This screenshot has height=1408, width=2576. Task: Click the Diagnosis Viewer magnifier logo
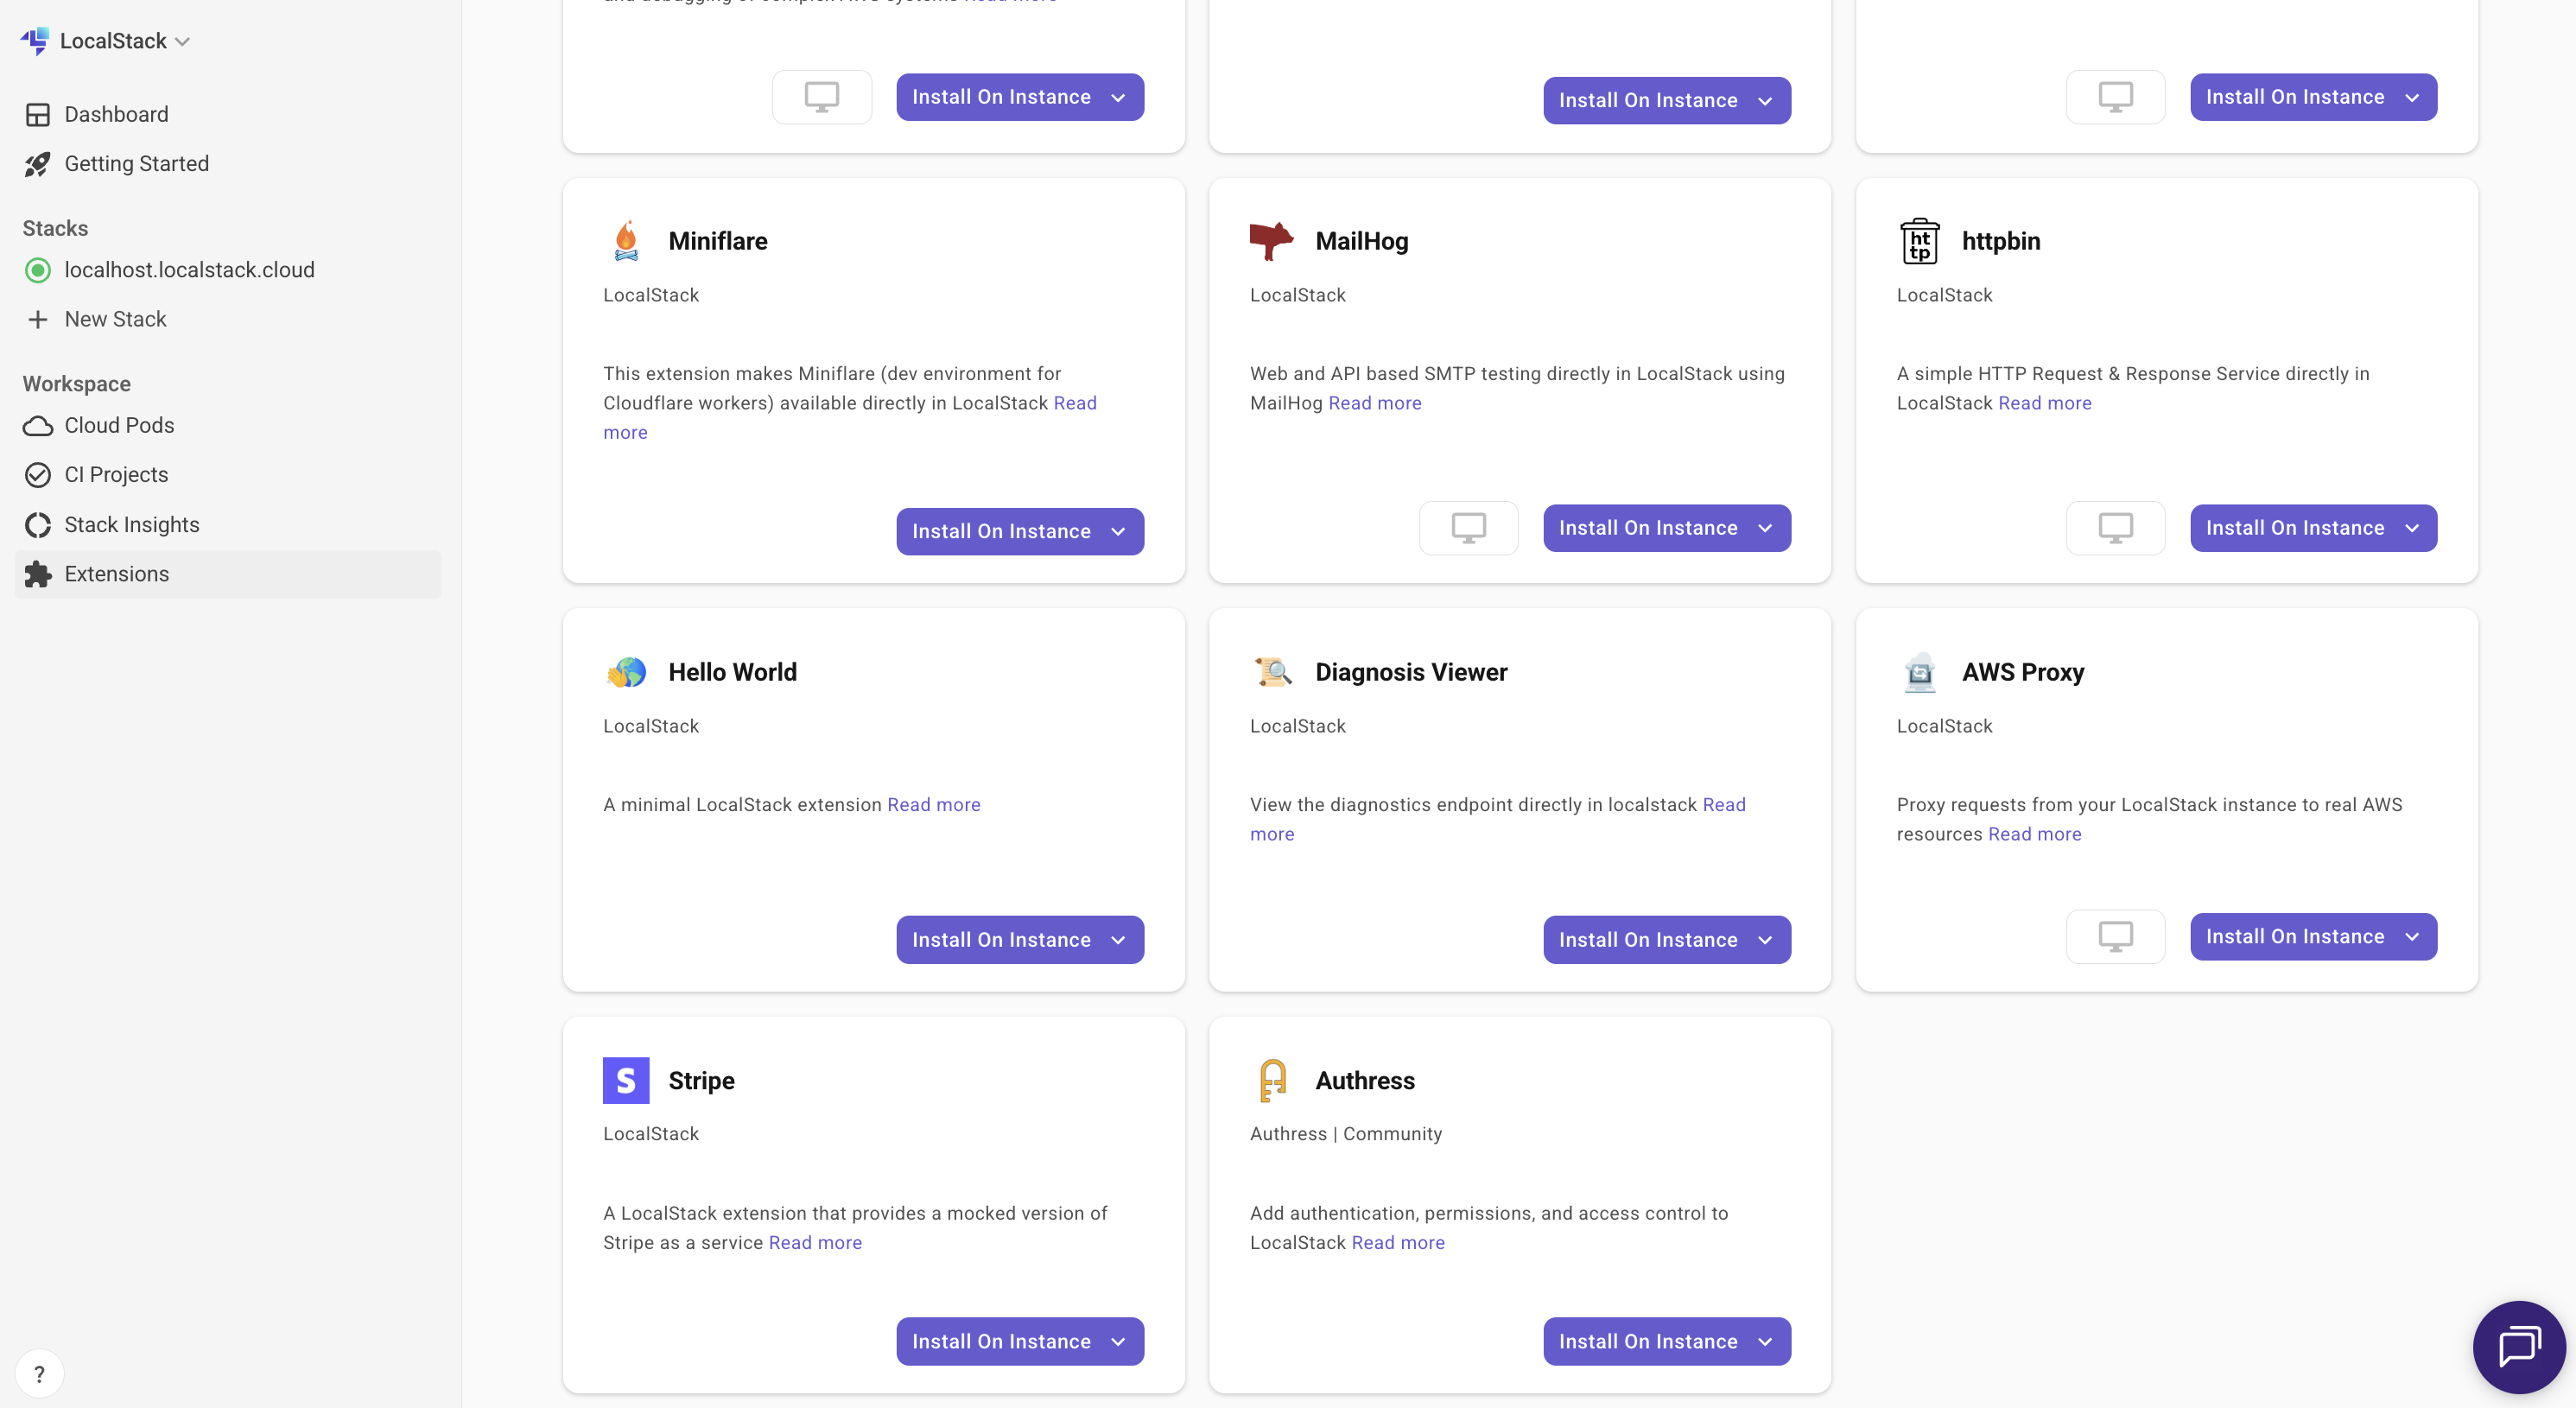(x=1273, y=672)
